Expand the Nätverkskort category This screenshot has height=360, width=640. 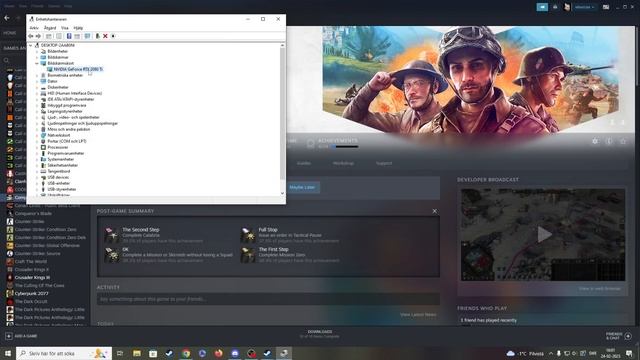click(37, 135)
